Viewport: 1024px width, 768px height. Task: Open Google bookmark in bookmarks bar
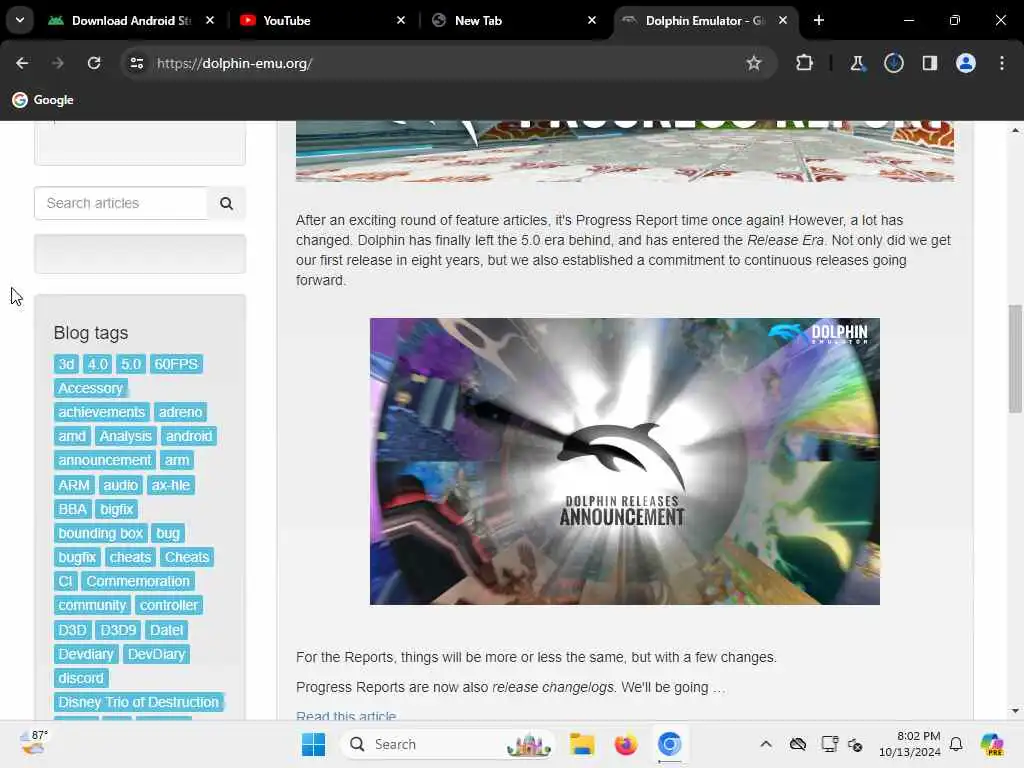click(43, 100)
